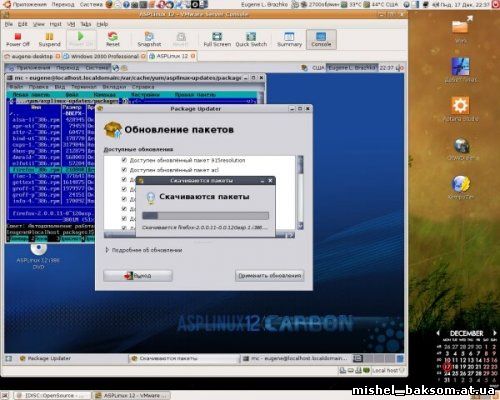Uncheck the acl package update
Image resolution: width=500 pixels, height=400 pixels.
coord(124,170)
